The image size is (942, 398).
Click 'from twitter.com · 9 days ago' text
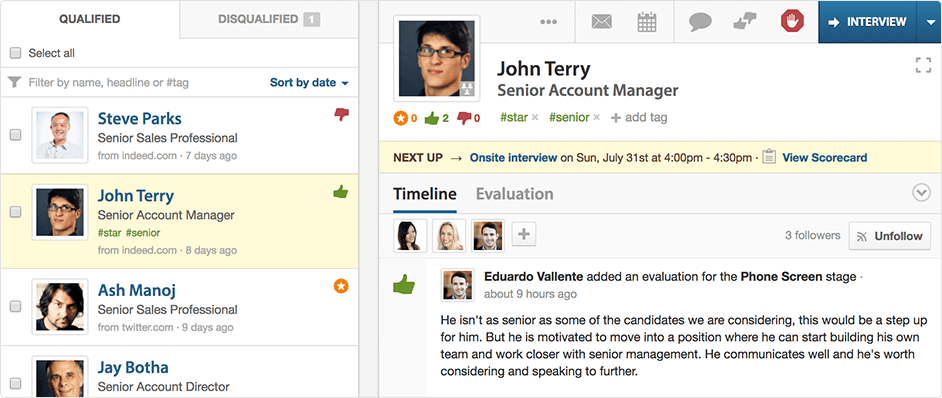(x=165, y=327)
